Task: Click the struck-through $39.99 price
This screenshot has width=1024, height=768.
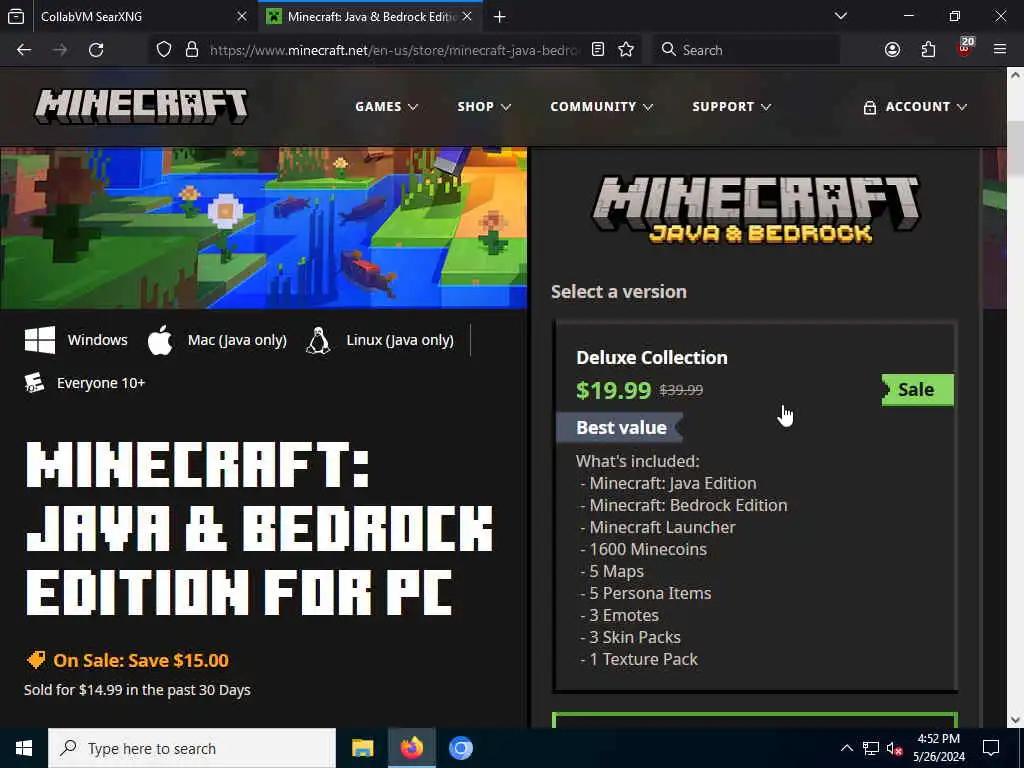Action: pyautogui.click(x=681, y=390)
